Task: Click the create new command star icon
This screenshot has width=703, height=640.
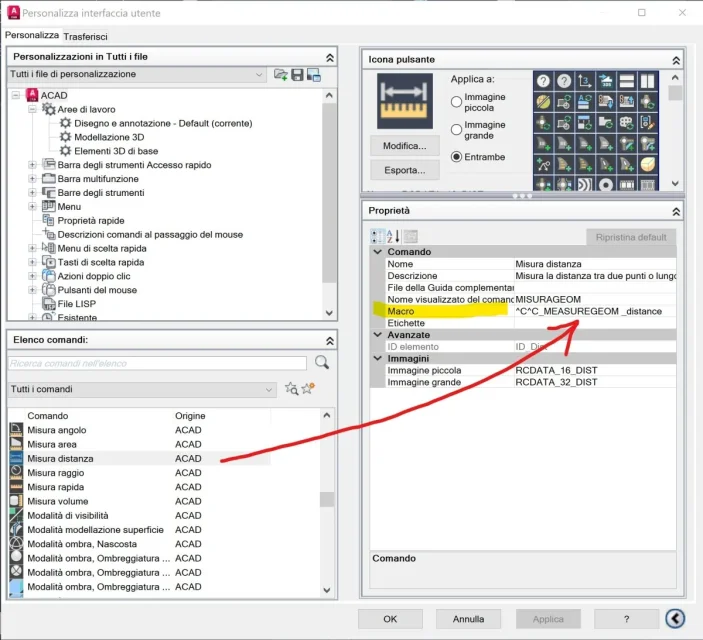Action: [x=308, y=388]
